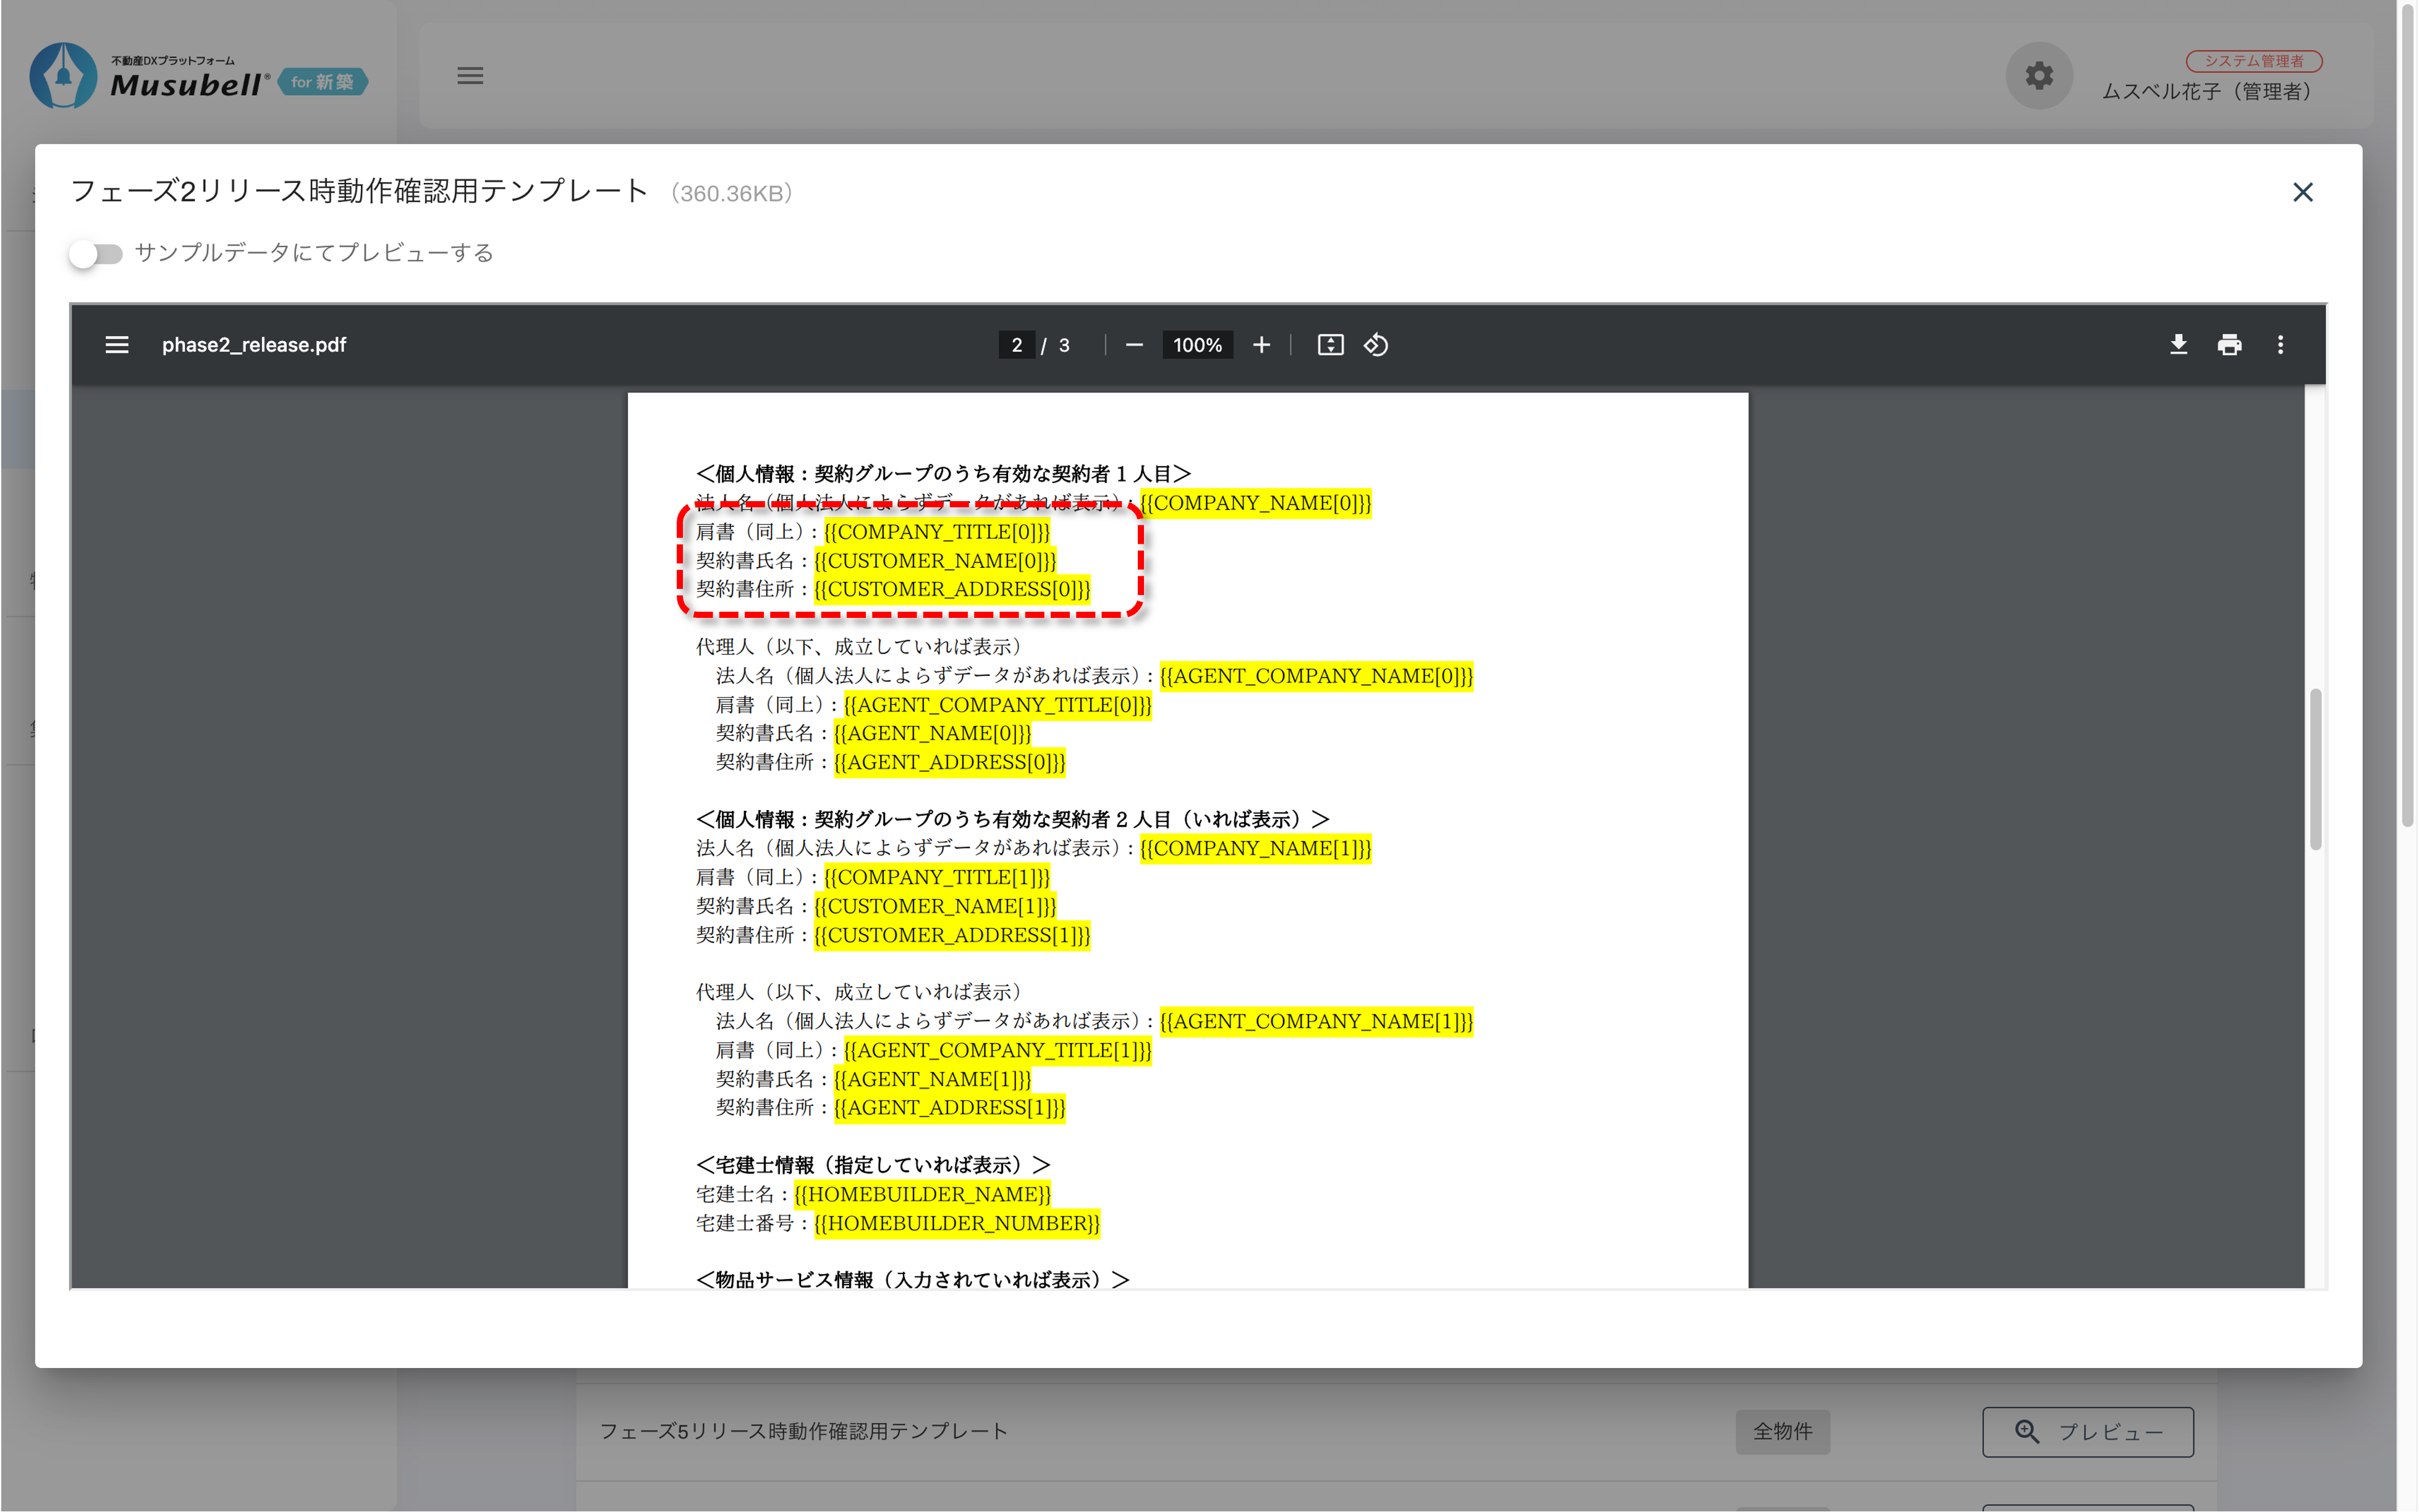Image resolution: width=2419 pixels, height=1512 pixels.
Task: Click the PDF zoom in plus icon
Action: pyautogui.click(x=1262, y=345)
